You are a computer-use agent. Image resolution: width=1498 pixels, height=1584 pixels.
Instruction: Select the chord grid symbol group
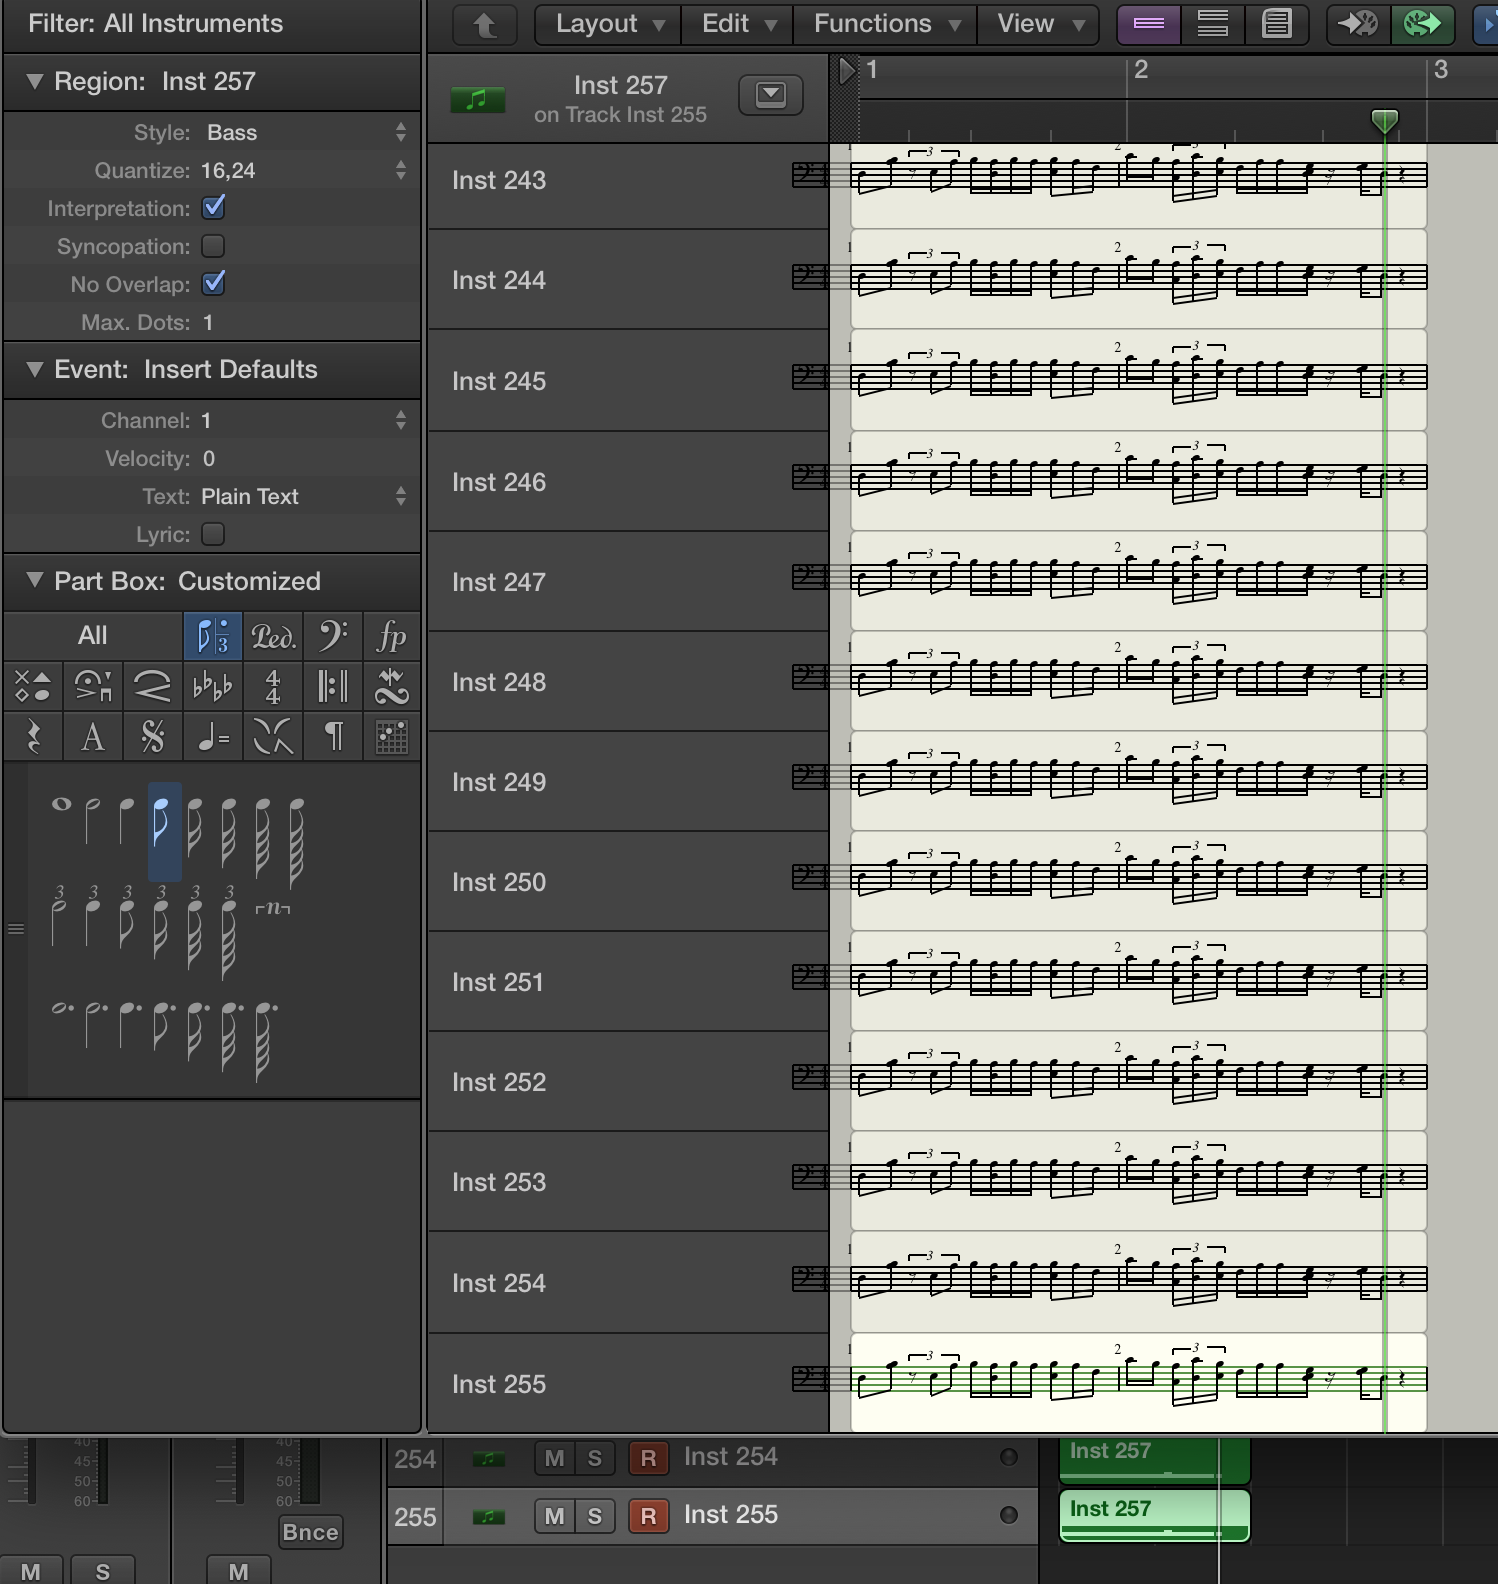(391, 737)
